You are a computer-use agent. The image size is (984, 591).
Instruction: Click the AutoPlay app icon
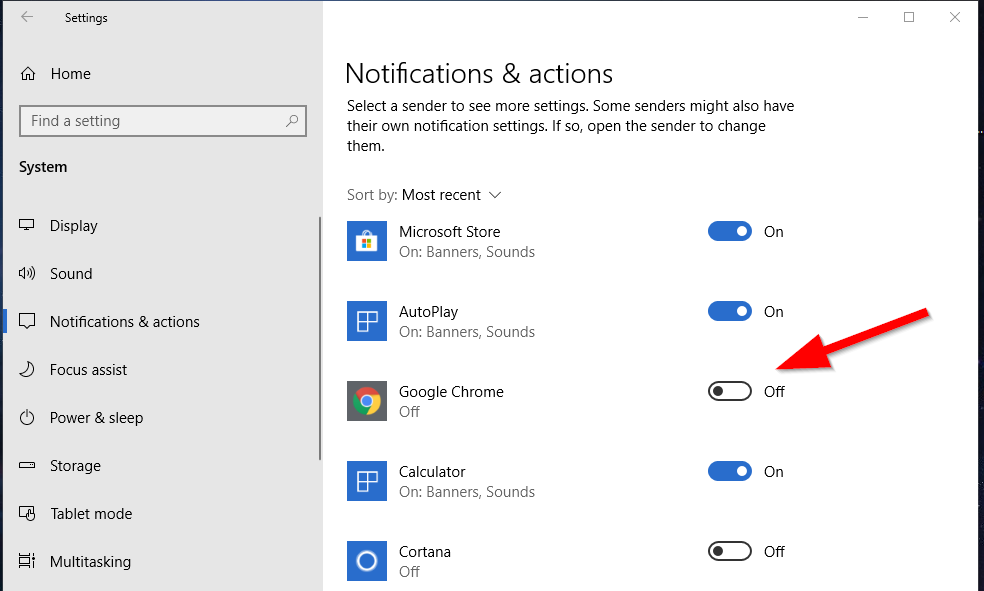[367, 321]
